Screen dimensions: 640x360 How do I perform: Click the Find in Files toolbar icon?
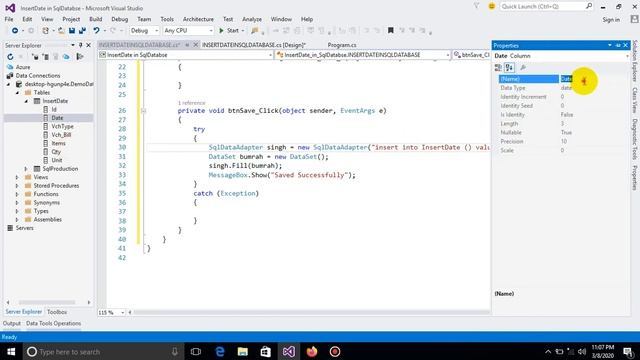click(255, 31)
